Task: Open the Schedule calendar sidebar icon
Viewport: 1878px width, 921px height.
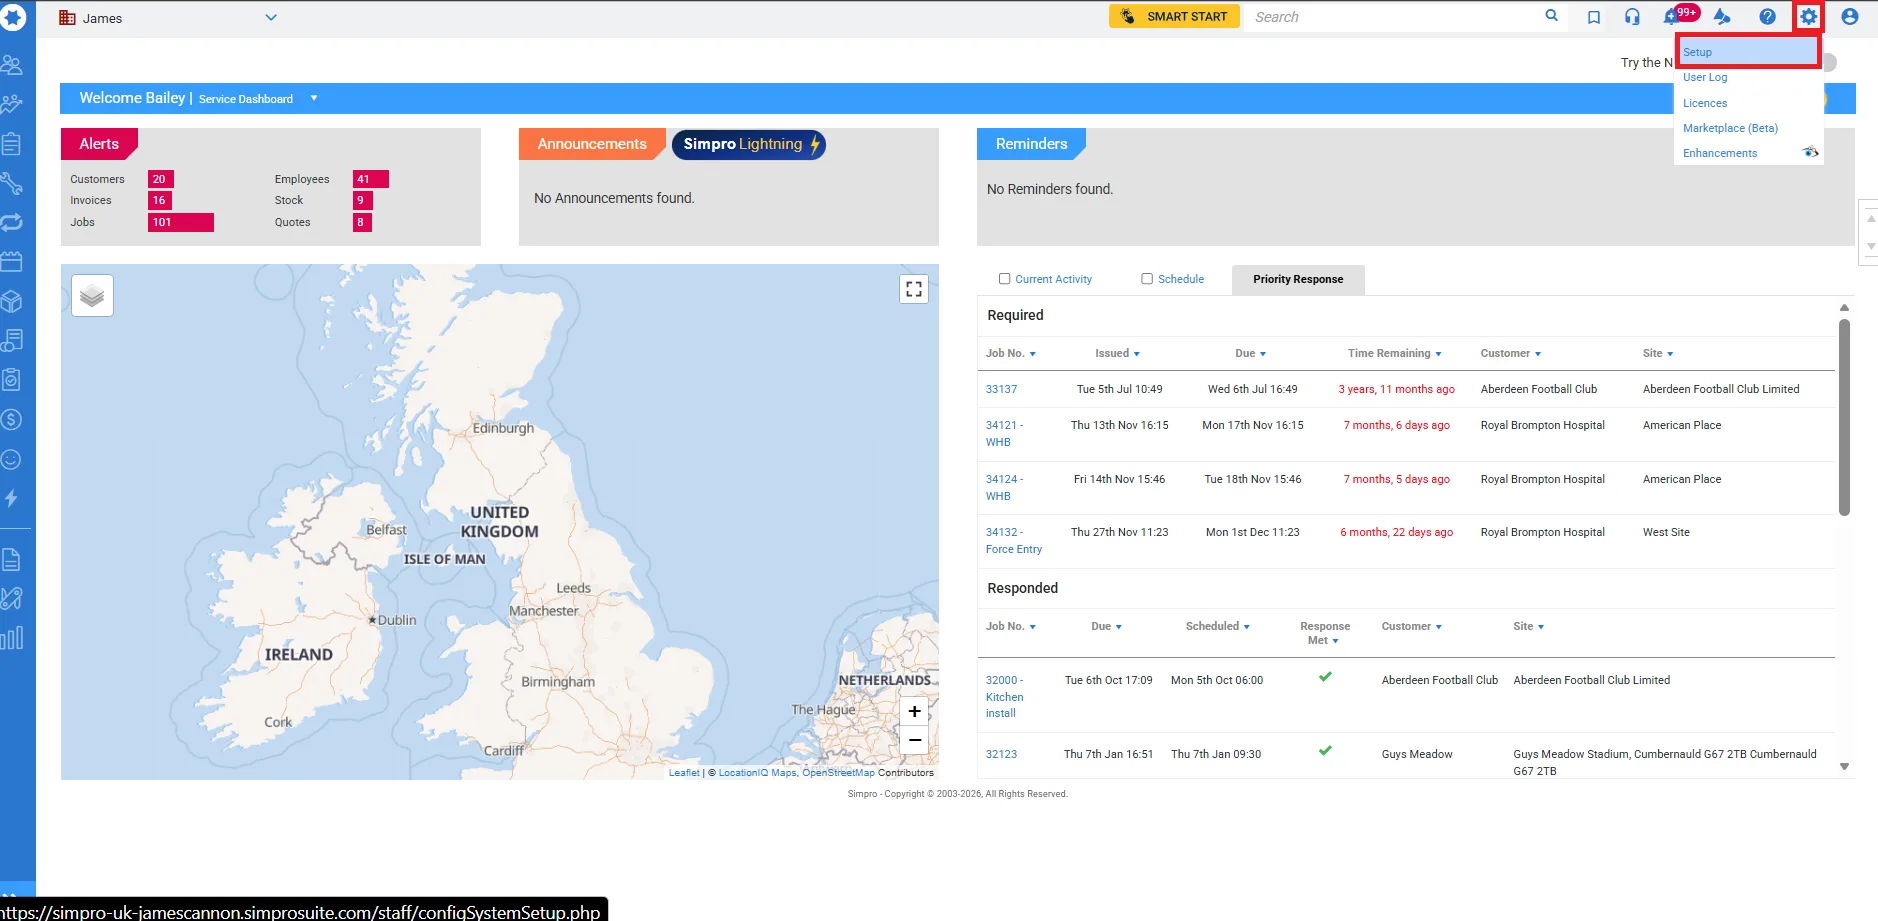Action: click(12, 262)
